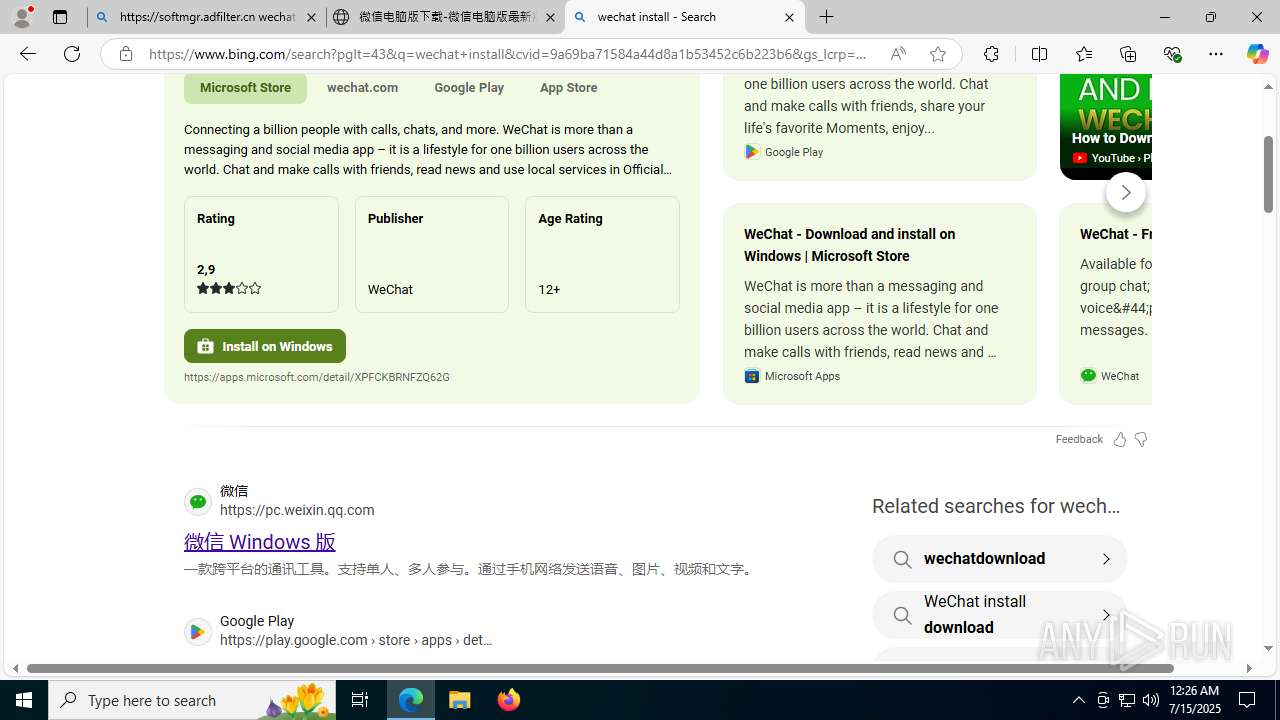This screenshot has width=1280, height=720.
Task: Click the Publisher WeChat card
Action: pyautogui.click(x=432, y=254)
